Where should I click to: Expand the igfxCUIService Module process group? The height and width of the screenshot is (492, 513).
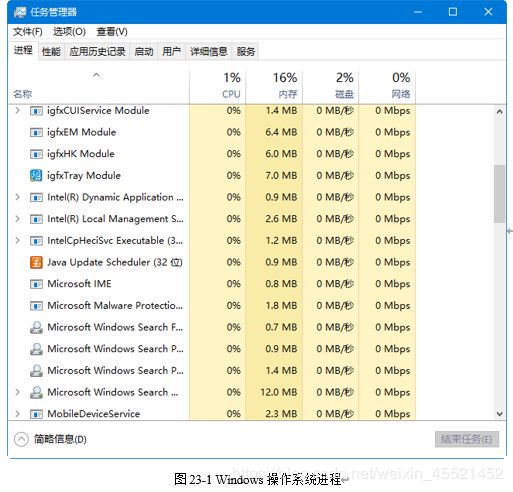pyautogui.click(x=18, y=110)
